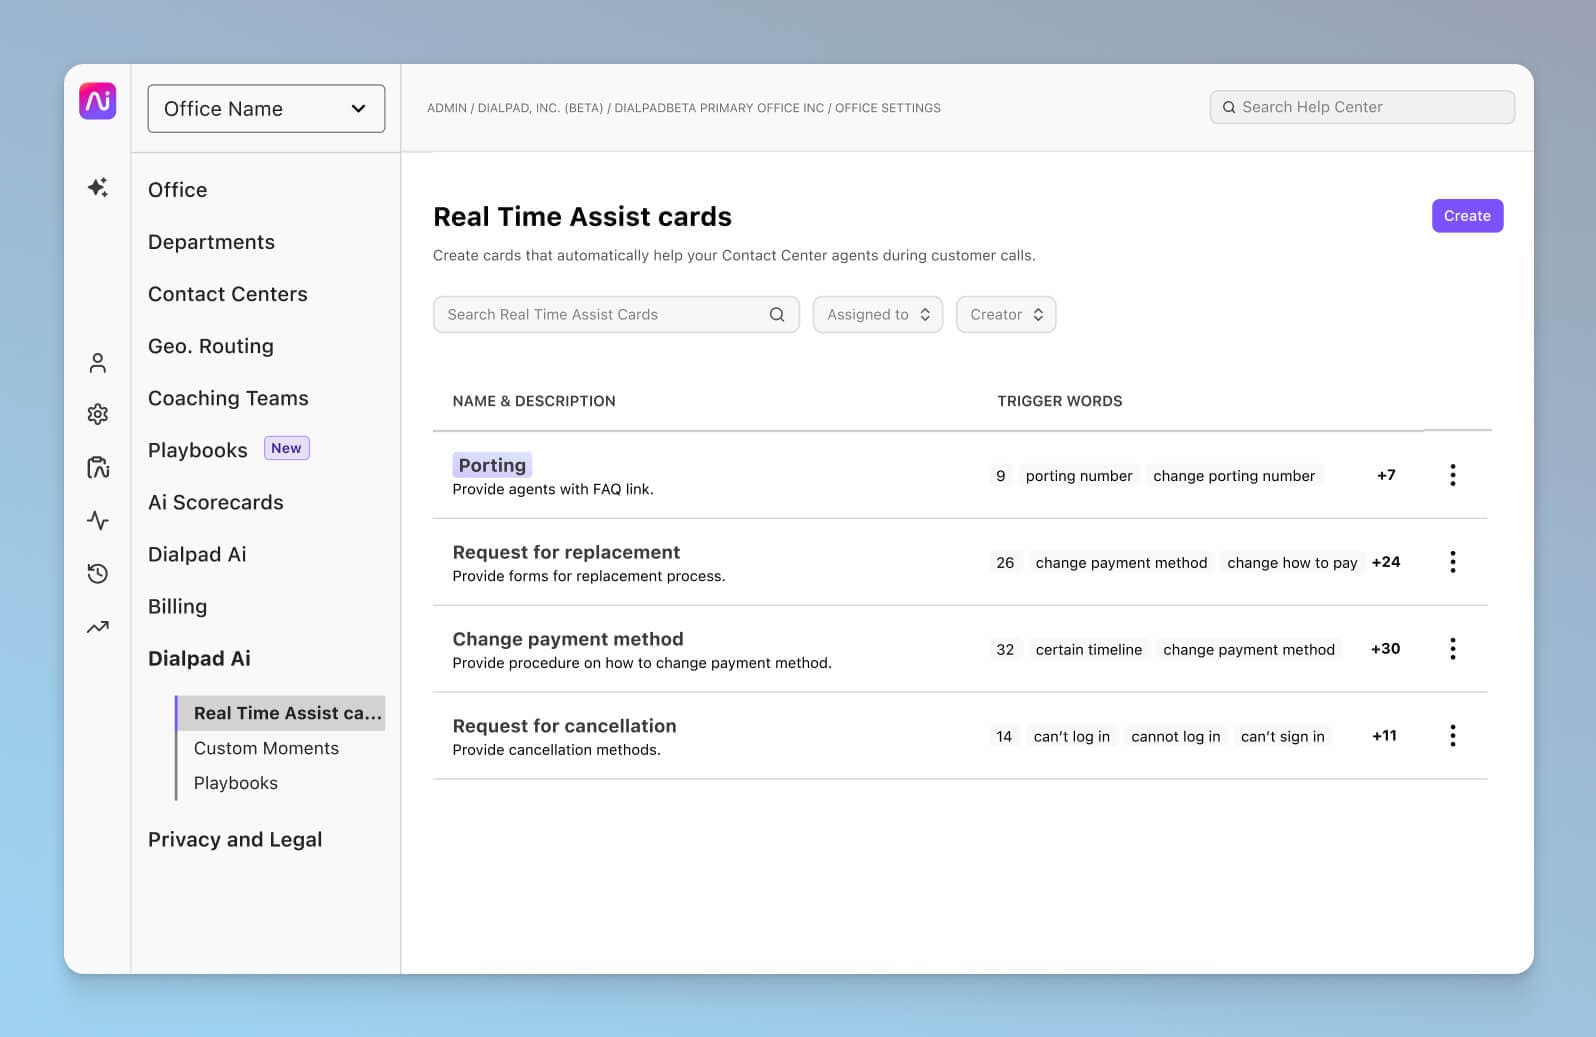Focus the Search Help Center field
Image resolution: width=1596 pixels, height=1037 pixels.
pos(1370,107)
